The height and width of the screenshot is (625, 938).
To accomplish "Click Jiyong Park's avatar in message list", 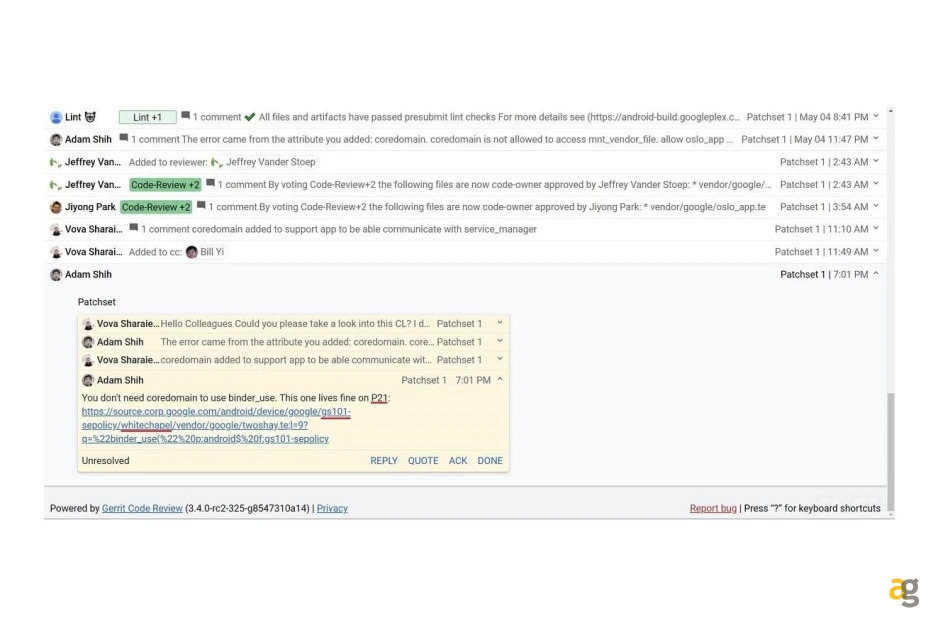I will [56, 207].
